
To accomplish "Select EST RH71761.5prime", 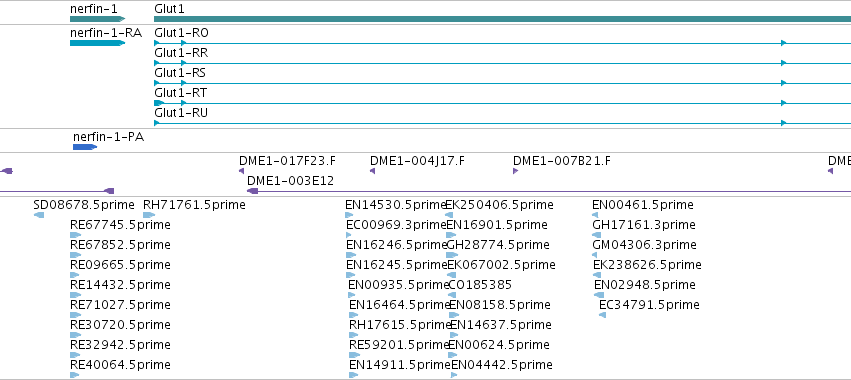I will tap(194, 205).
